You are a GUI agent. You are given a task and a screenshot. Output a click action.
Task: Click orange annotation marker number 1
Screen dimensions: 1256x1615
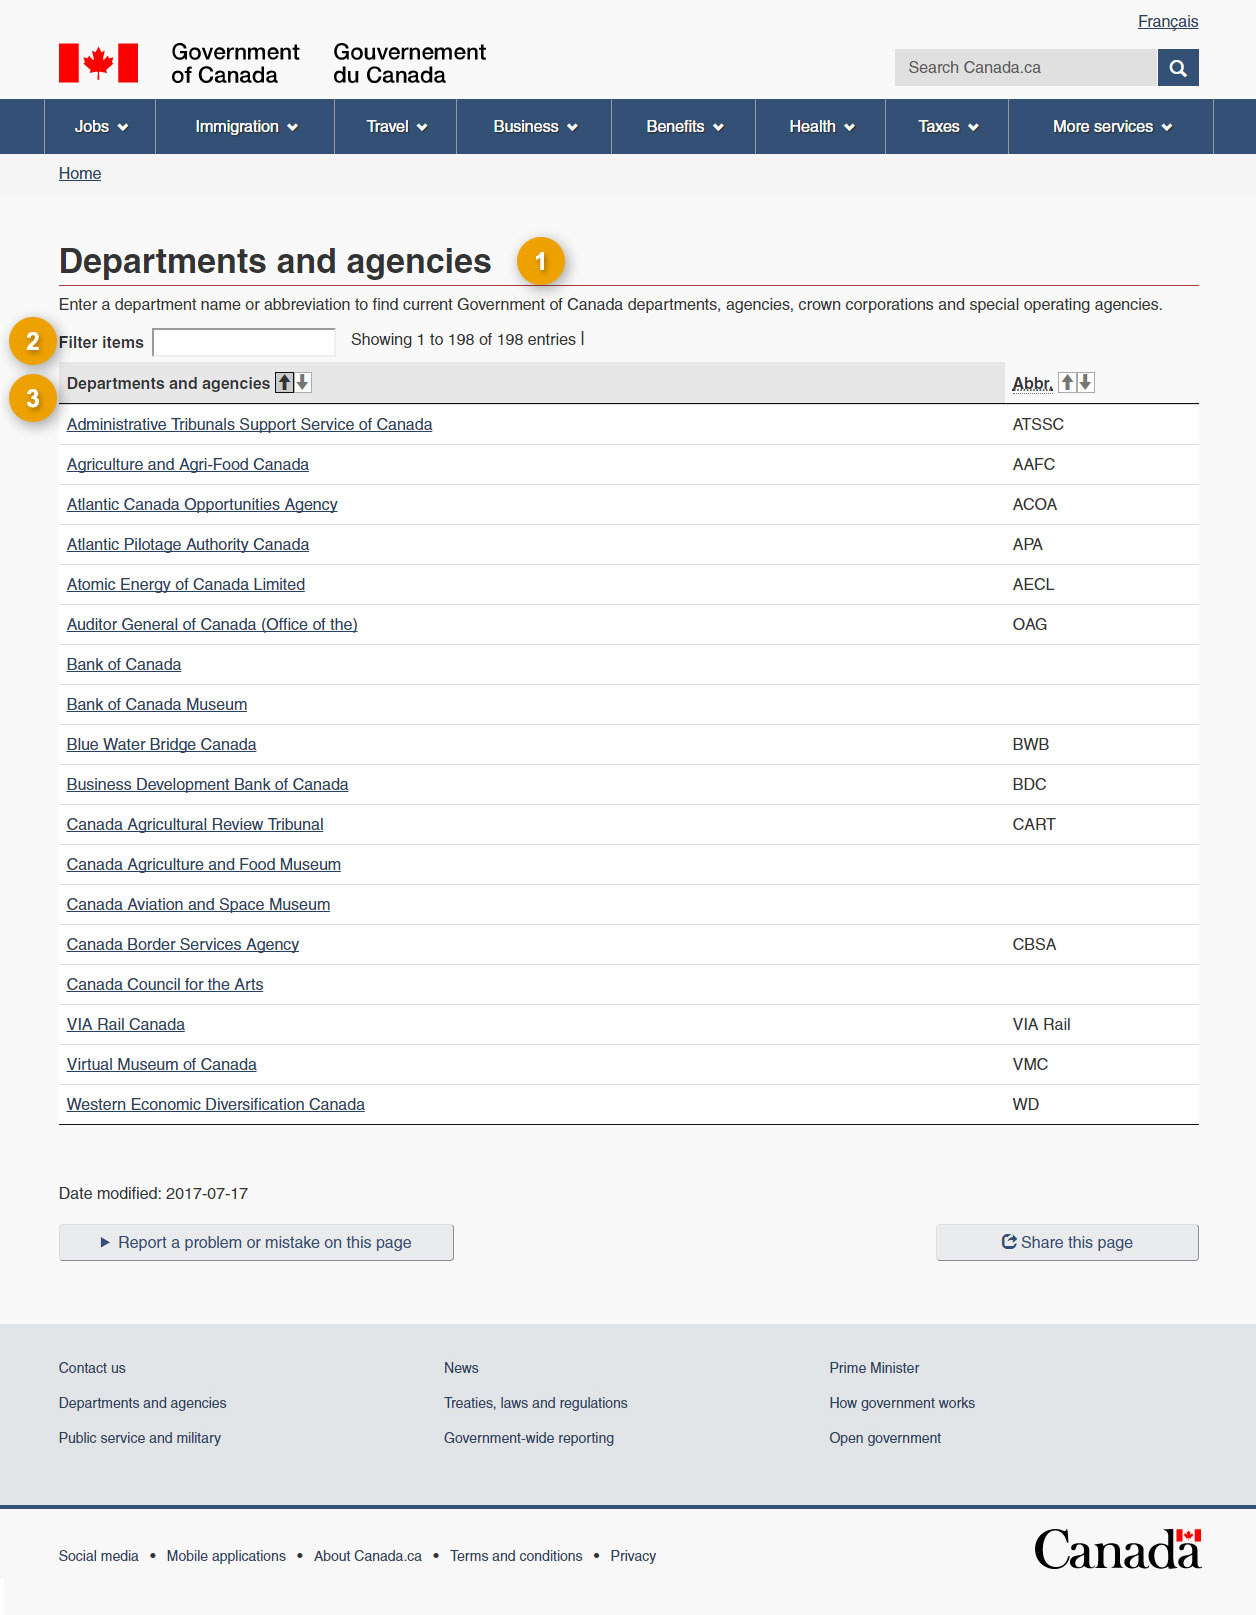coord(540,261)
